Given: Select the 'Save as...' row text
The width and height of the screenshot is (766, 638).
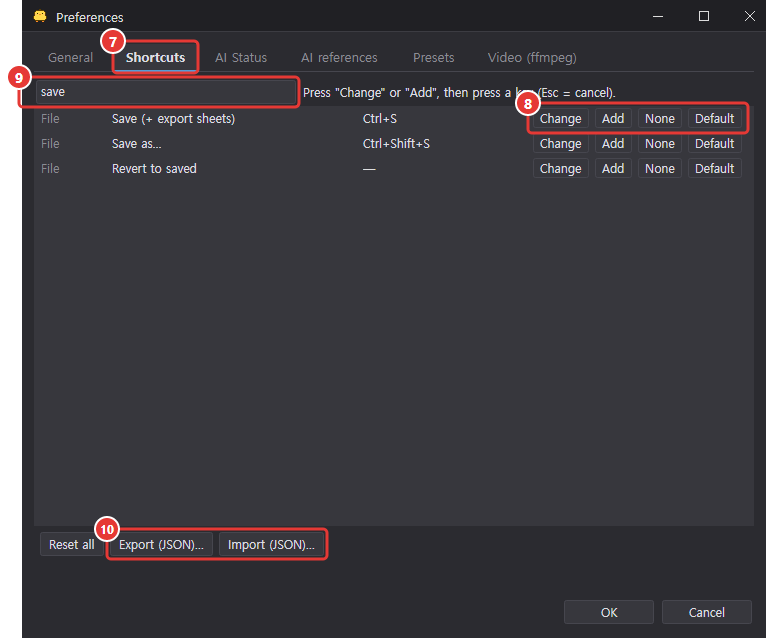Looking at the screenshot, I should click(x=136, y=144).
